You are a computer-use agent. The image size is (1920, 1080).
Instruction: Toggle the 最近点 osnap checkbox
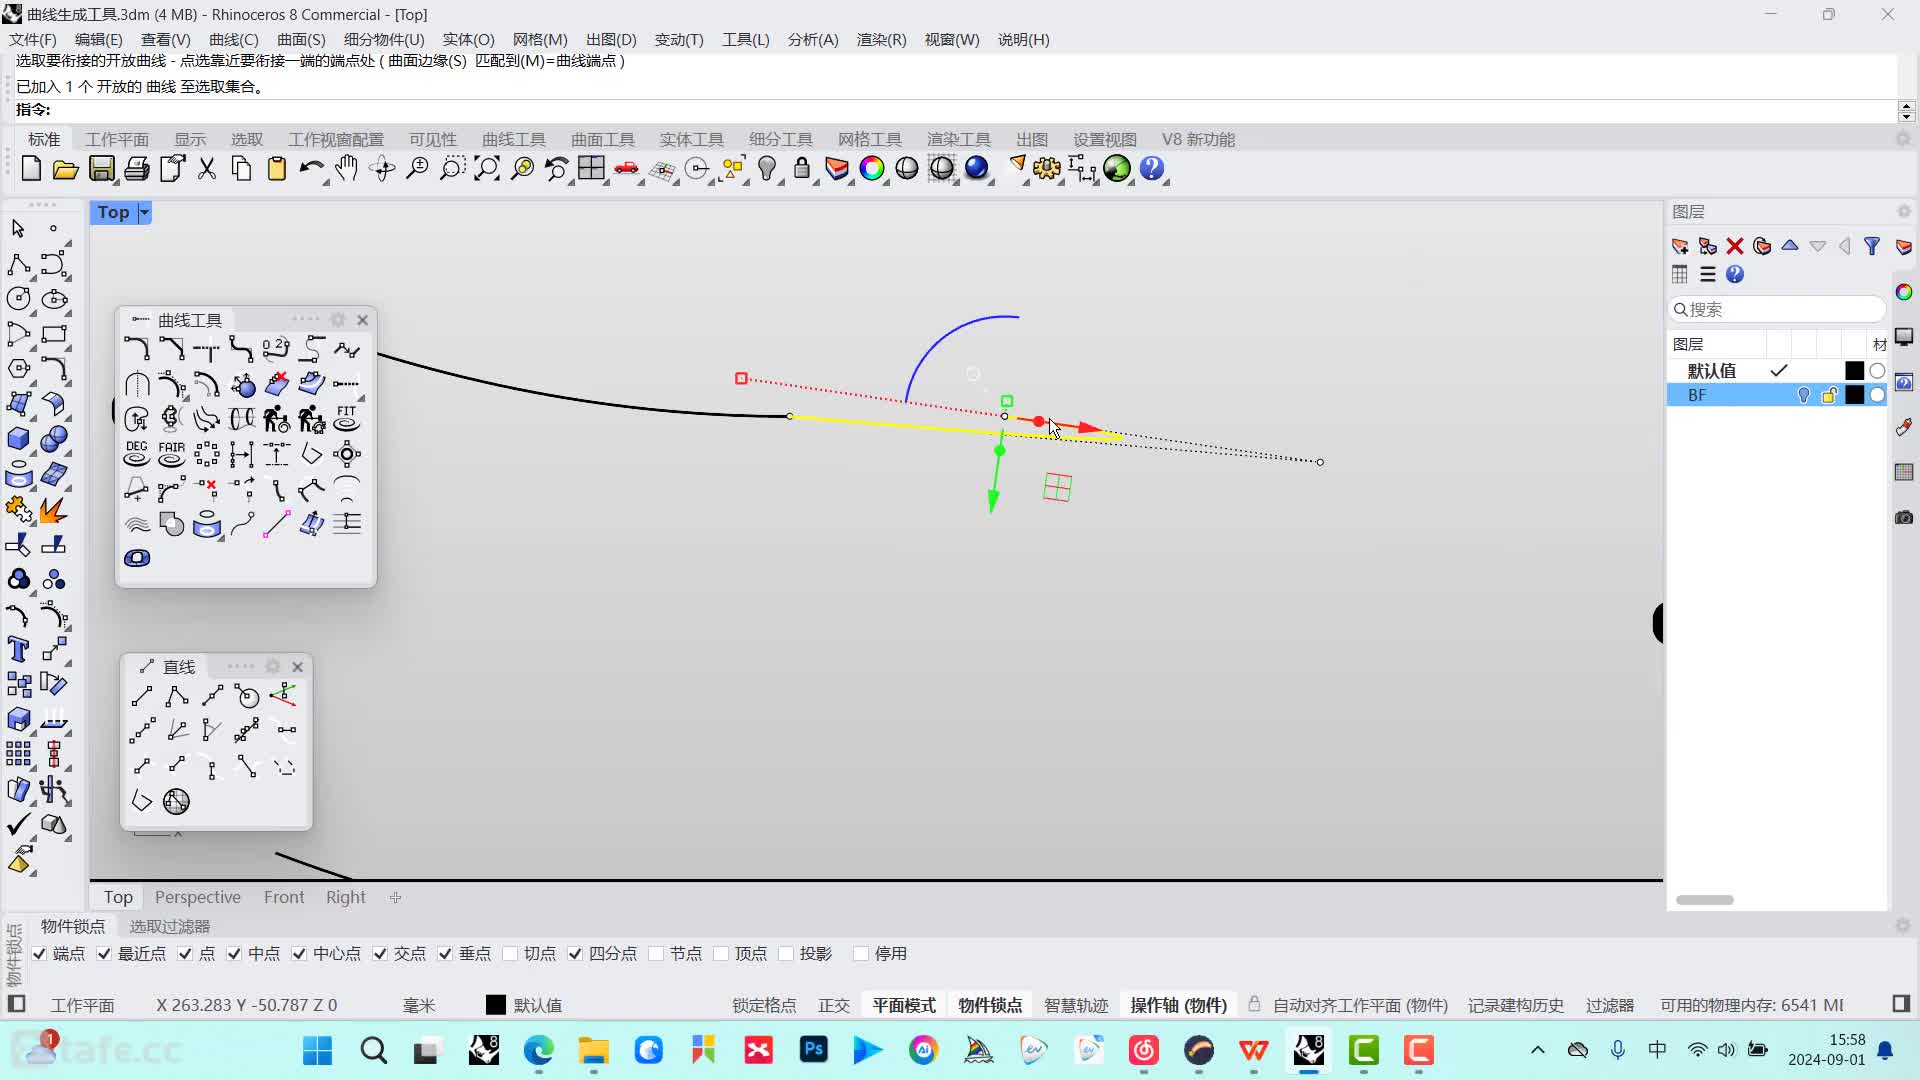pyautogui.click(x=104, y=954)
